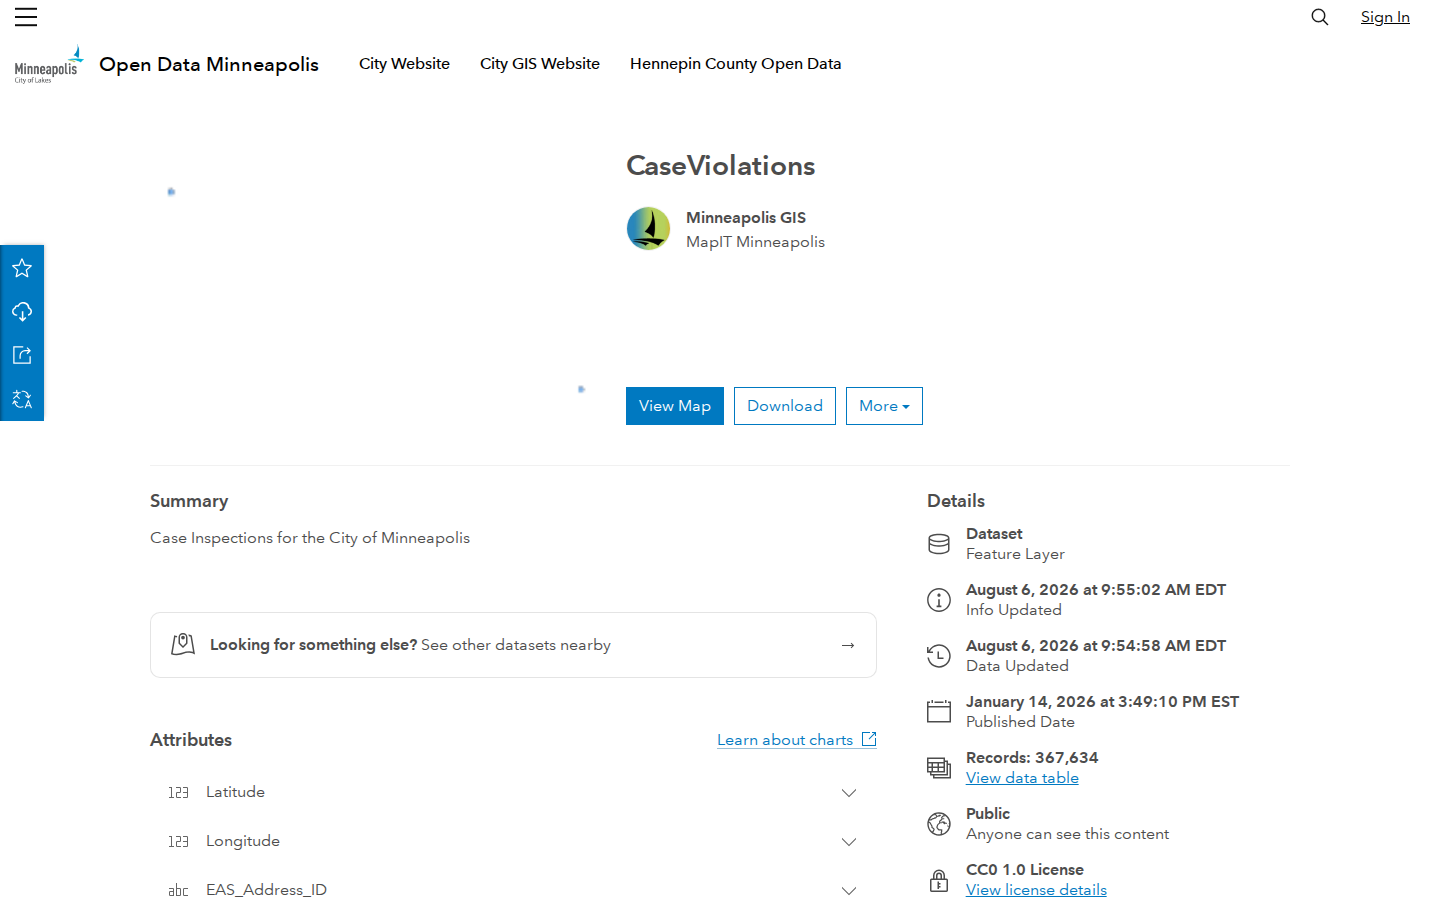The width and height of the screenshot is (1440, 900).
Task: Click the Data Updated clock icon
Action: tap(939, 656)
